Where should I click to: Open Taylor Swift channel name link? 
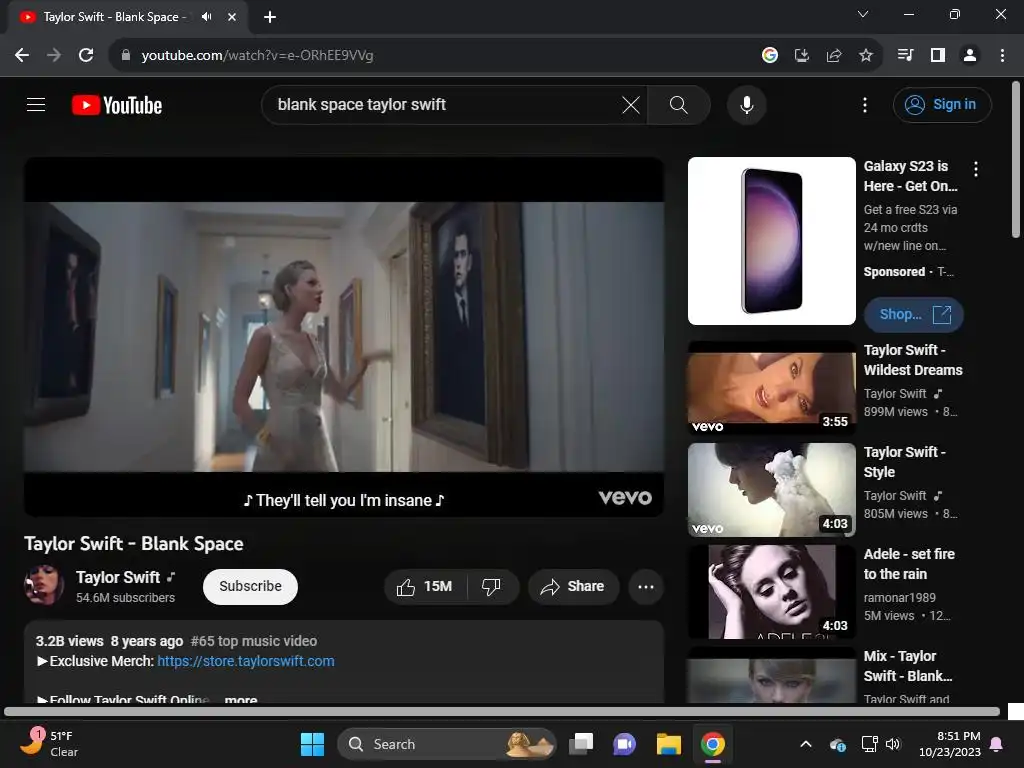point(118,577)
